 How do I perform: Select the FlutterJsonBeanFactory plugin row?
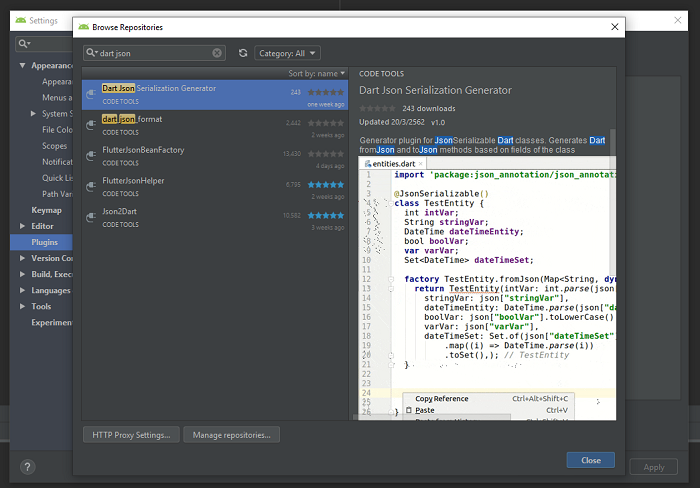(x=215, y=156)
